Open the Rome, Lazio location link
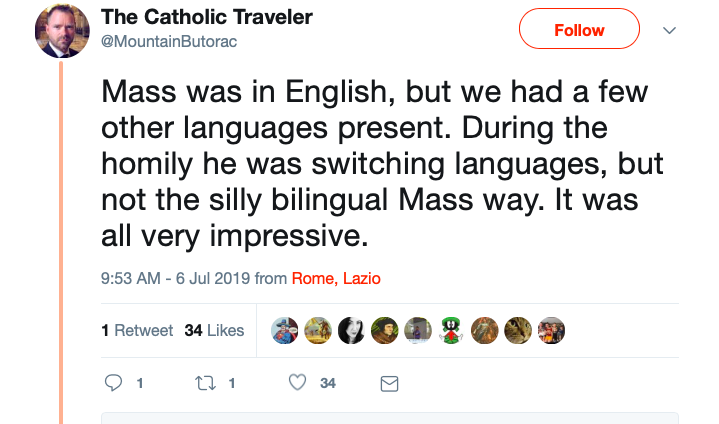719x424 pixels. 336,279
